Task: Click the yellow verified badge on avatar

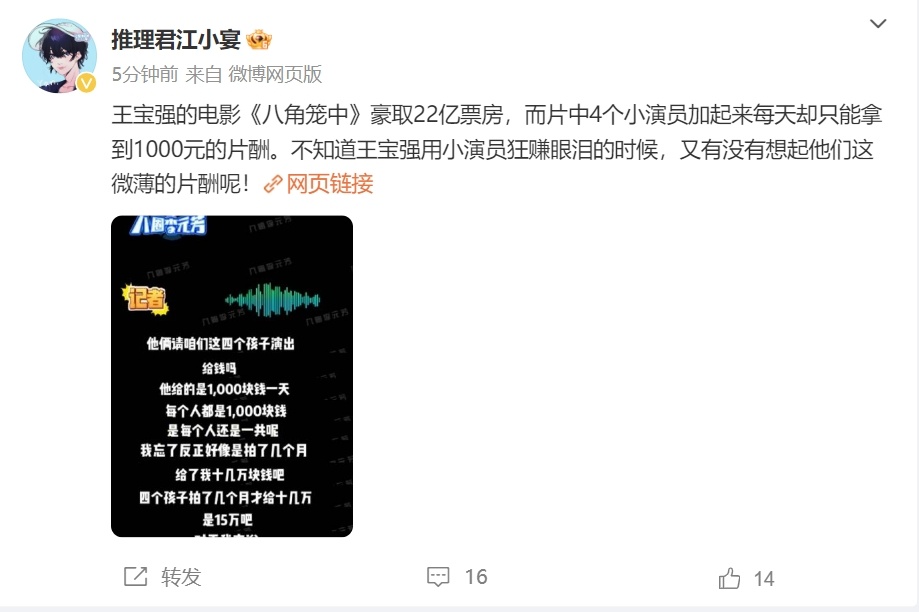Action: pos(86,83)
